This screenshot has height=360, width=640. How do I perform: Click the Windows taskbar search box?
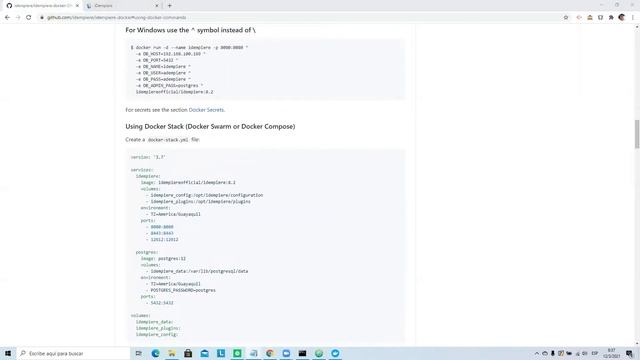[x=73, y=353]
